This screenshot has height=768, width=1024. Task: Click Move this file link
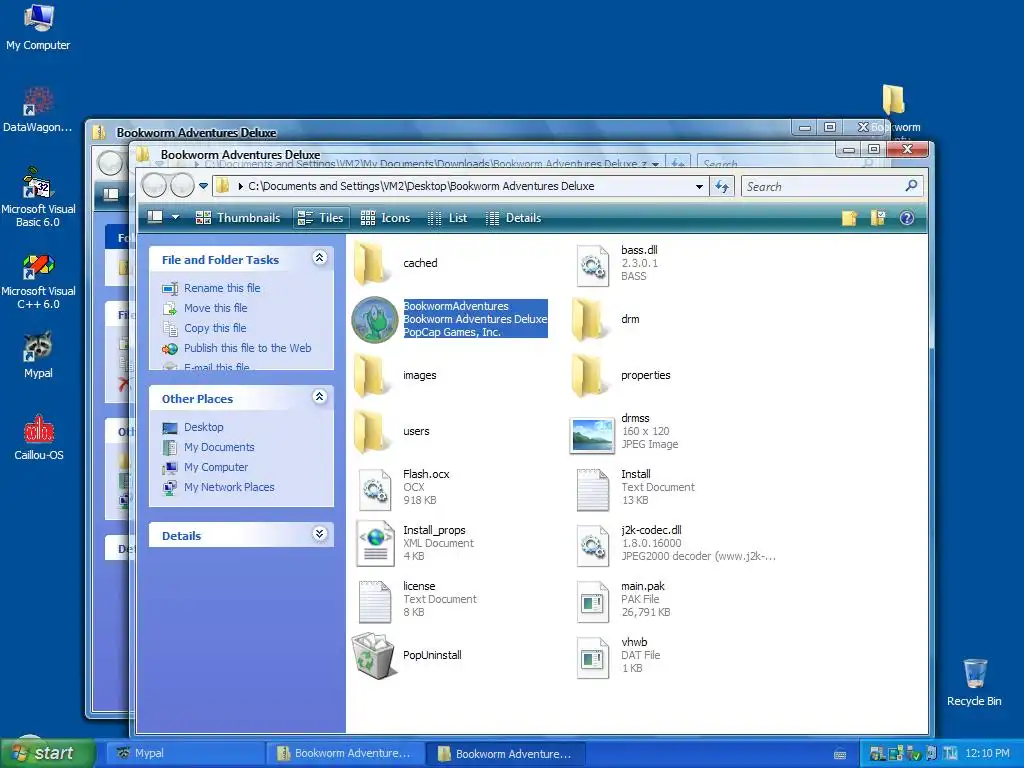coord(216,308)
